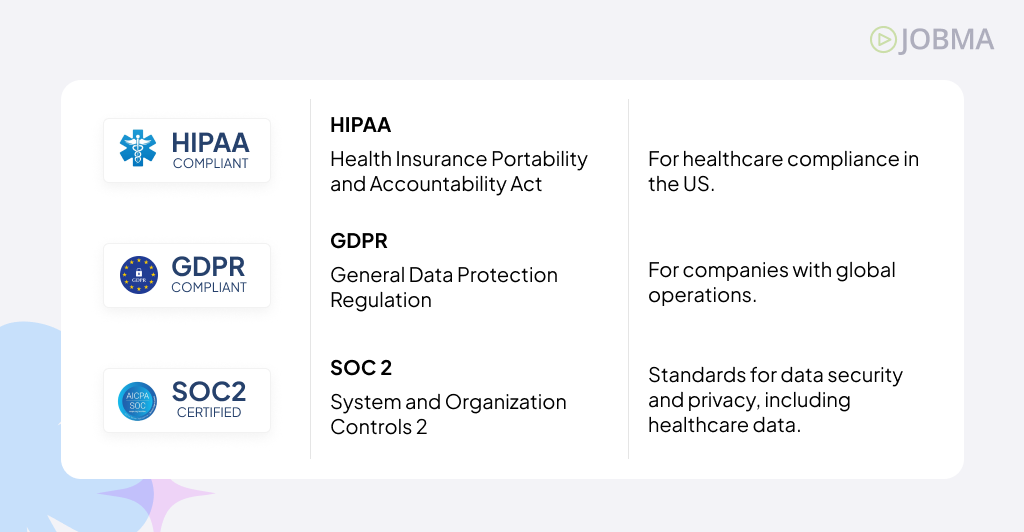The image size is (1024, 532).
Task: Select the HIPAA Compliant badge card
Action: 187,150
